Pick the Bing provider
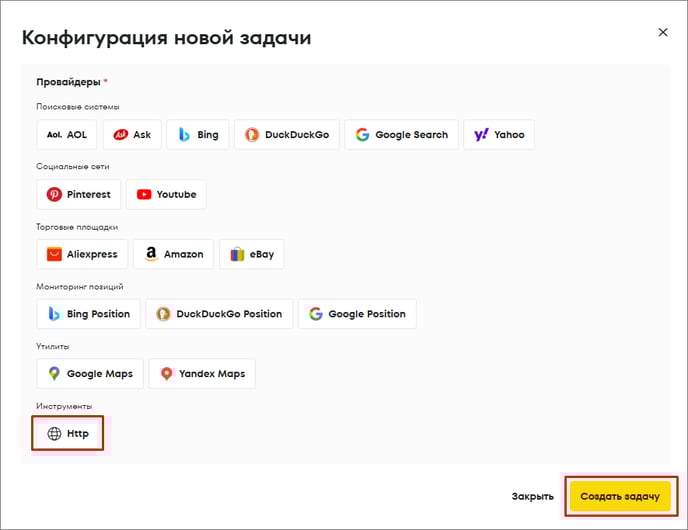The width and height of the screenshot is (688, 530). pyautogui.click(x=198, y=135)
